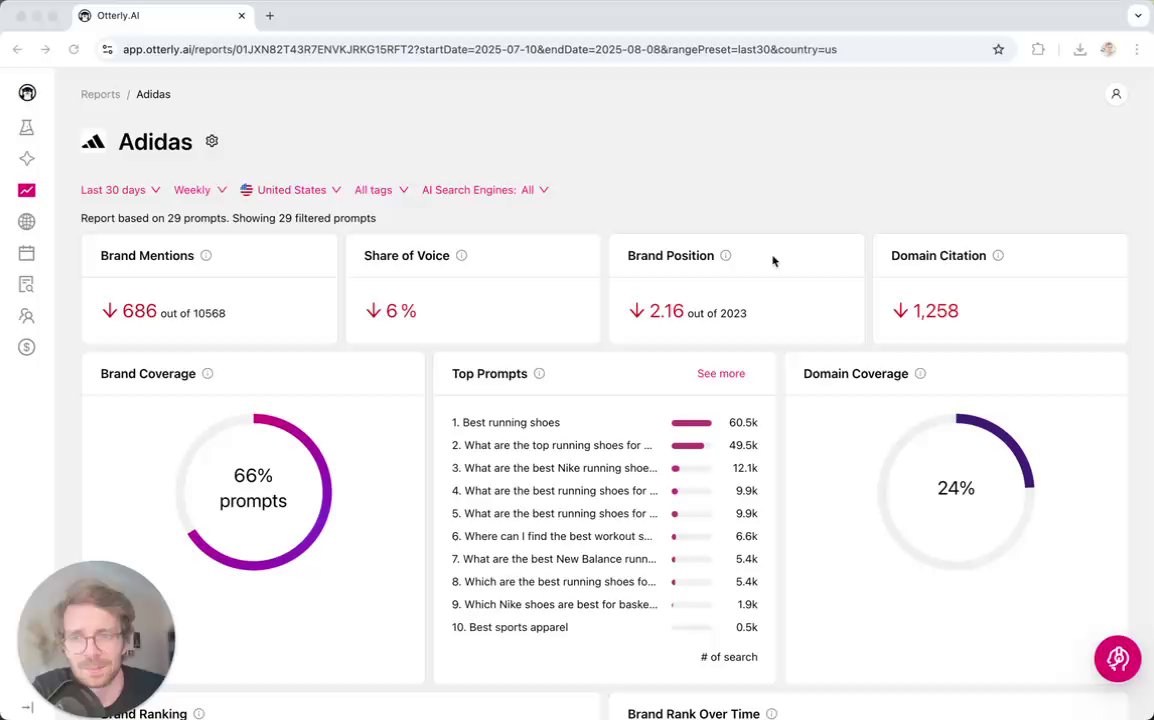The width and height of the screenshot is (1154, 720).
Task: Expand the Last 30 days date dropdown
Action: pos(120,190)
